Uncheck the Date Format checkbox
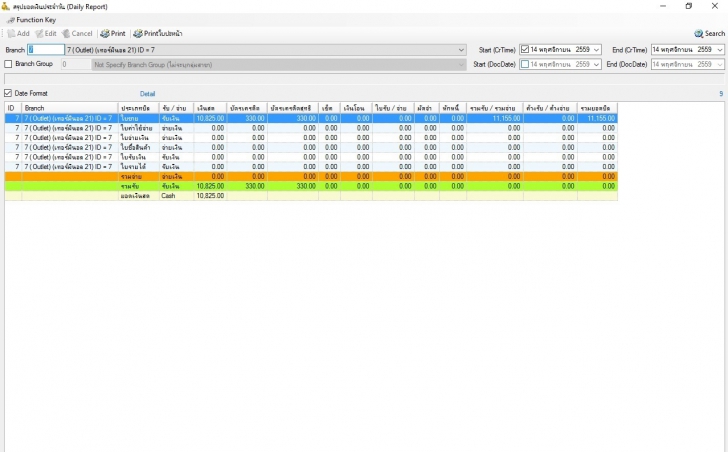Image resolution: width=728 pixels, height=452 pixels. (x=9, y=93)
